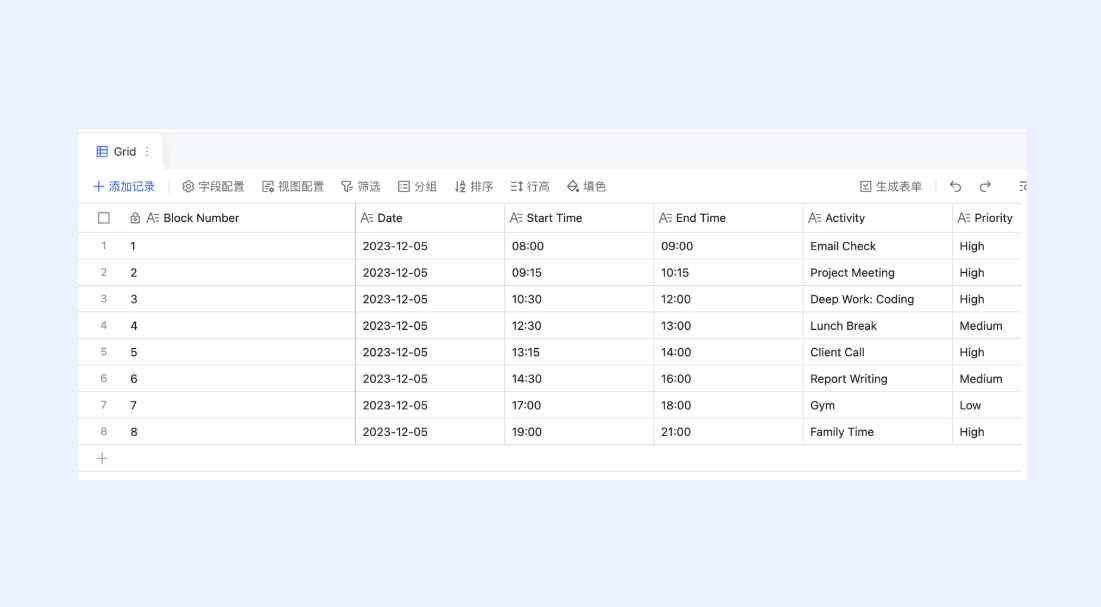The height and width of the screenshot is (607, 1101).
Task: Click Start Time cell 12:30
Action: pos(579,326)
